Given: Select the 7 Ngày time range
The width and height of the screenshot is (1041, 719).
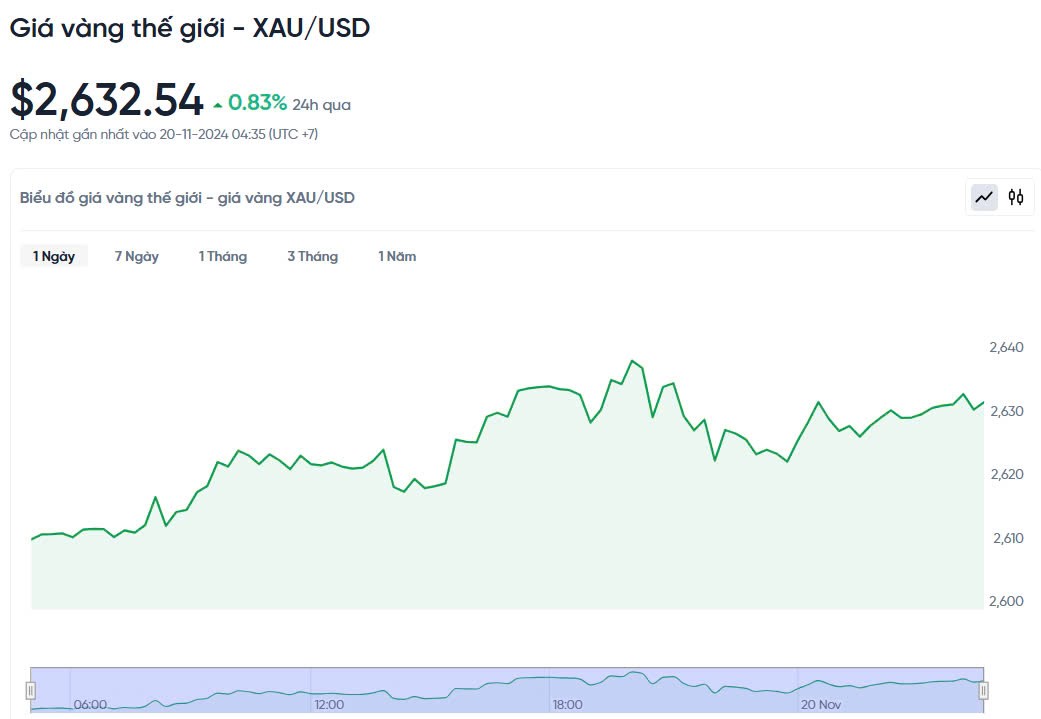Looking at the screenshot, I should pyautogui.click(x=137, y=256).
